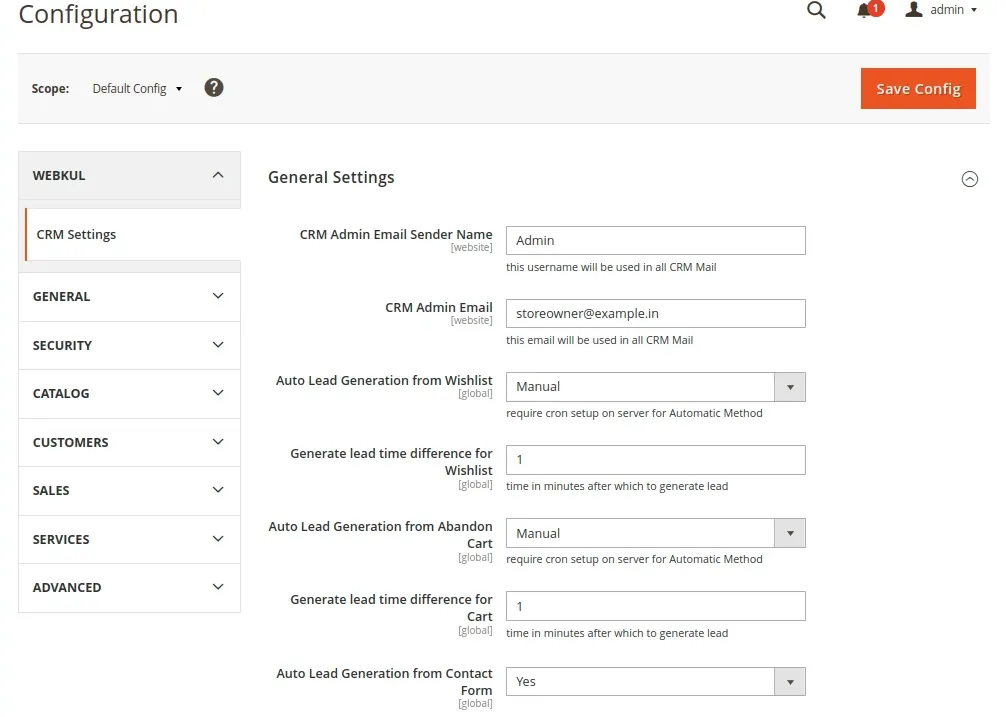Open the Scope Default Config dropdown

coord(136,88)
